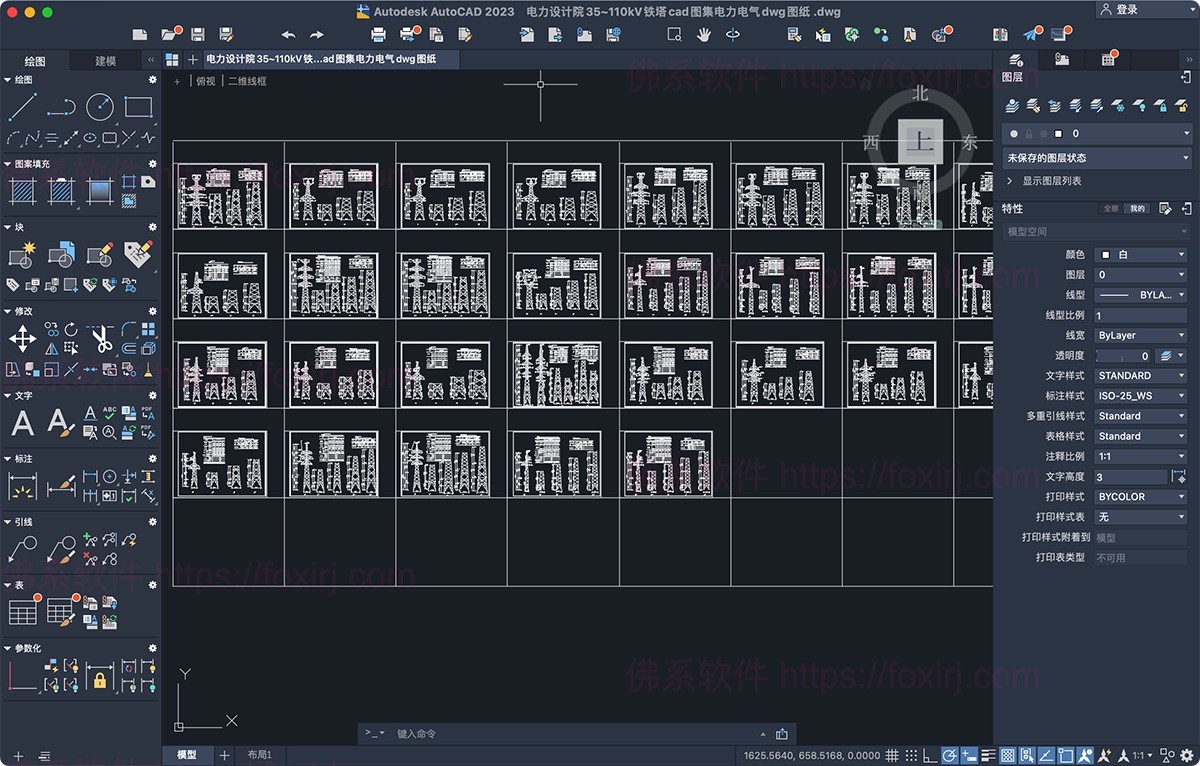The image size is (1200, 766).
Task: Open the annotation scale 1:1 dropdown
Action: 1147,755
